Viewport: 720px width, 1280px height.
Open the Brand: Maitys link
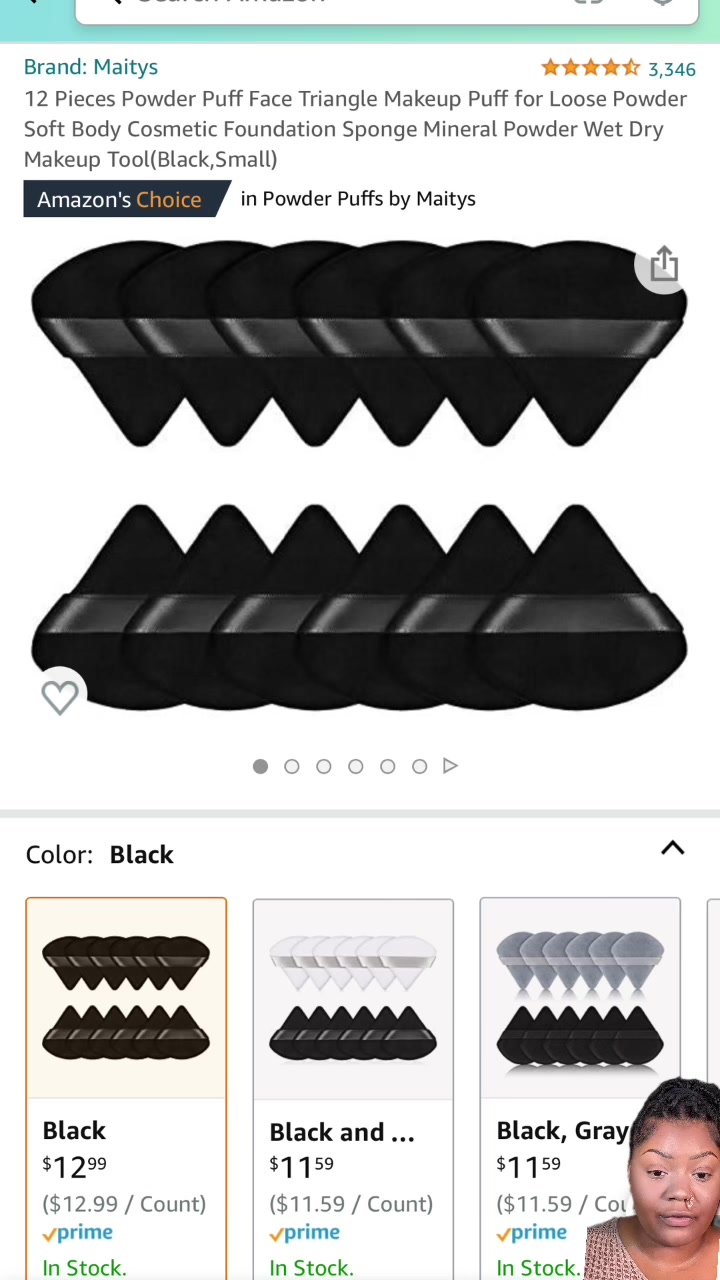(91, 67)
